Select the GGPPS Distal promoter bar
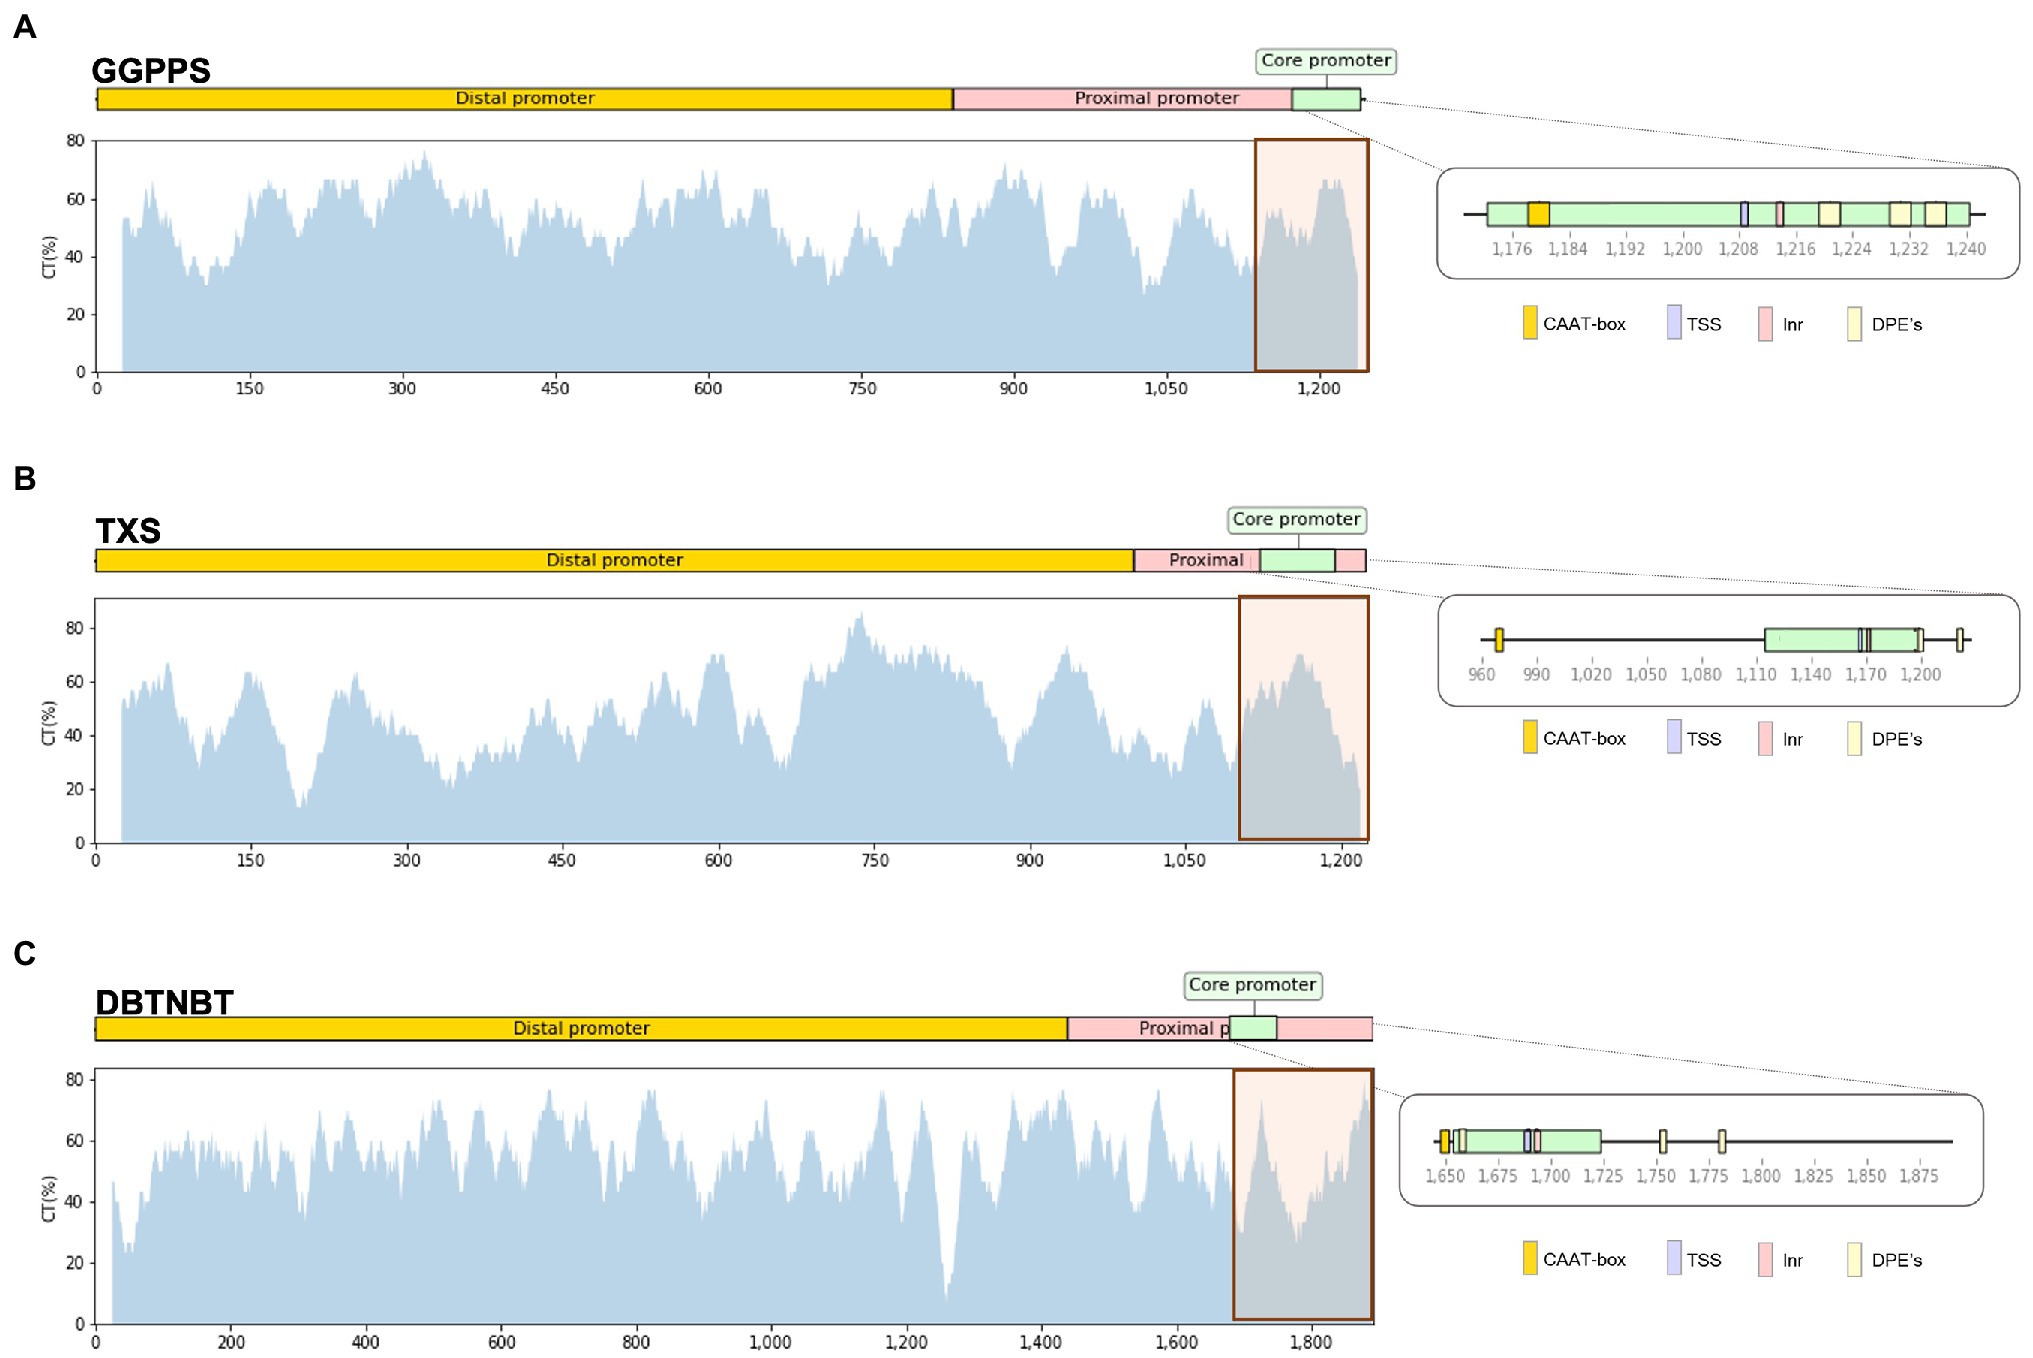 click(525, 99)
